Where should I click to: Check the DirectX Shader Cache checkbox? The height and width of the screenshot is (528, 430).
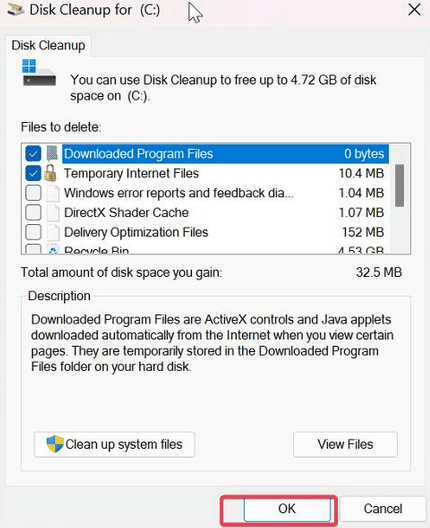[x=33, y=213]
